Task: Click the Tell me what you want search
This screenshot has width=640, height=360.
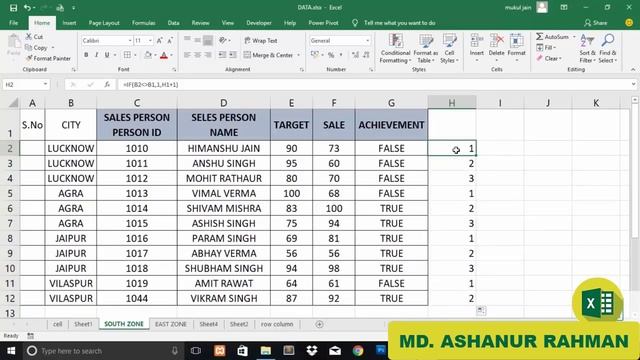Action: click(x=399, y=23)
